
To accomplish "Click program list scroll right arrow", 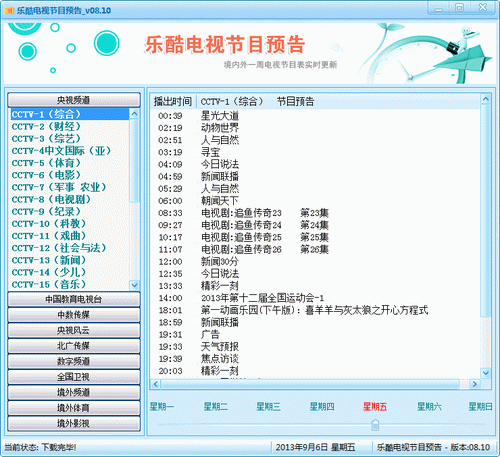I will (475, 384).
